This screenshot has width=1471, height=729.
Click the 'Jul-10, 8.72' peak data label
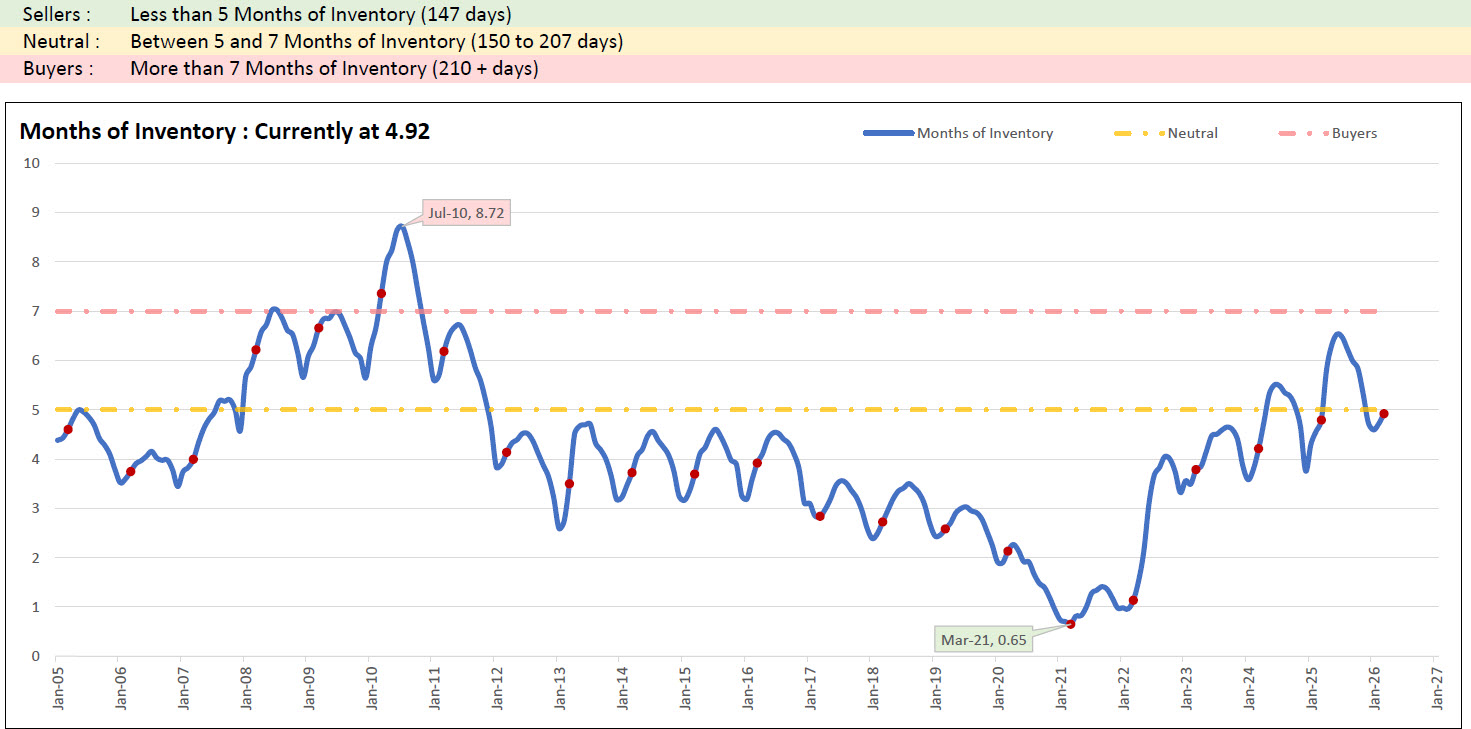point(466,212)
